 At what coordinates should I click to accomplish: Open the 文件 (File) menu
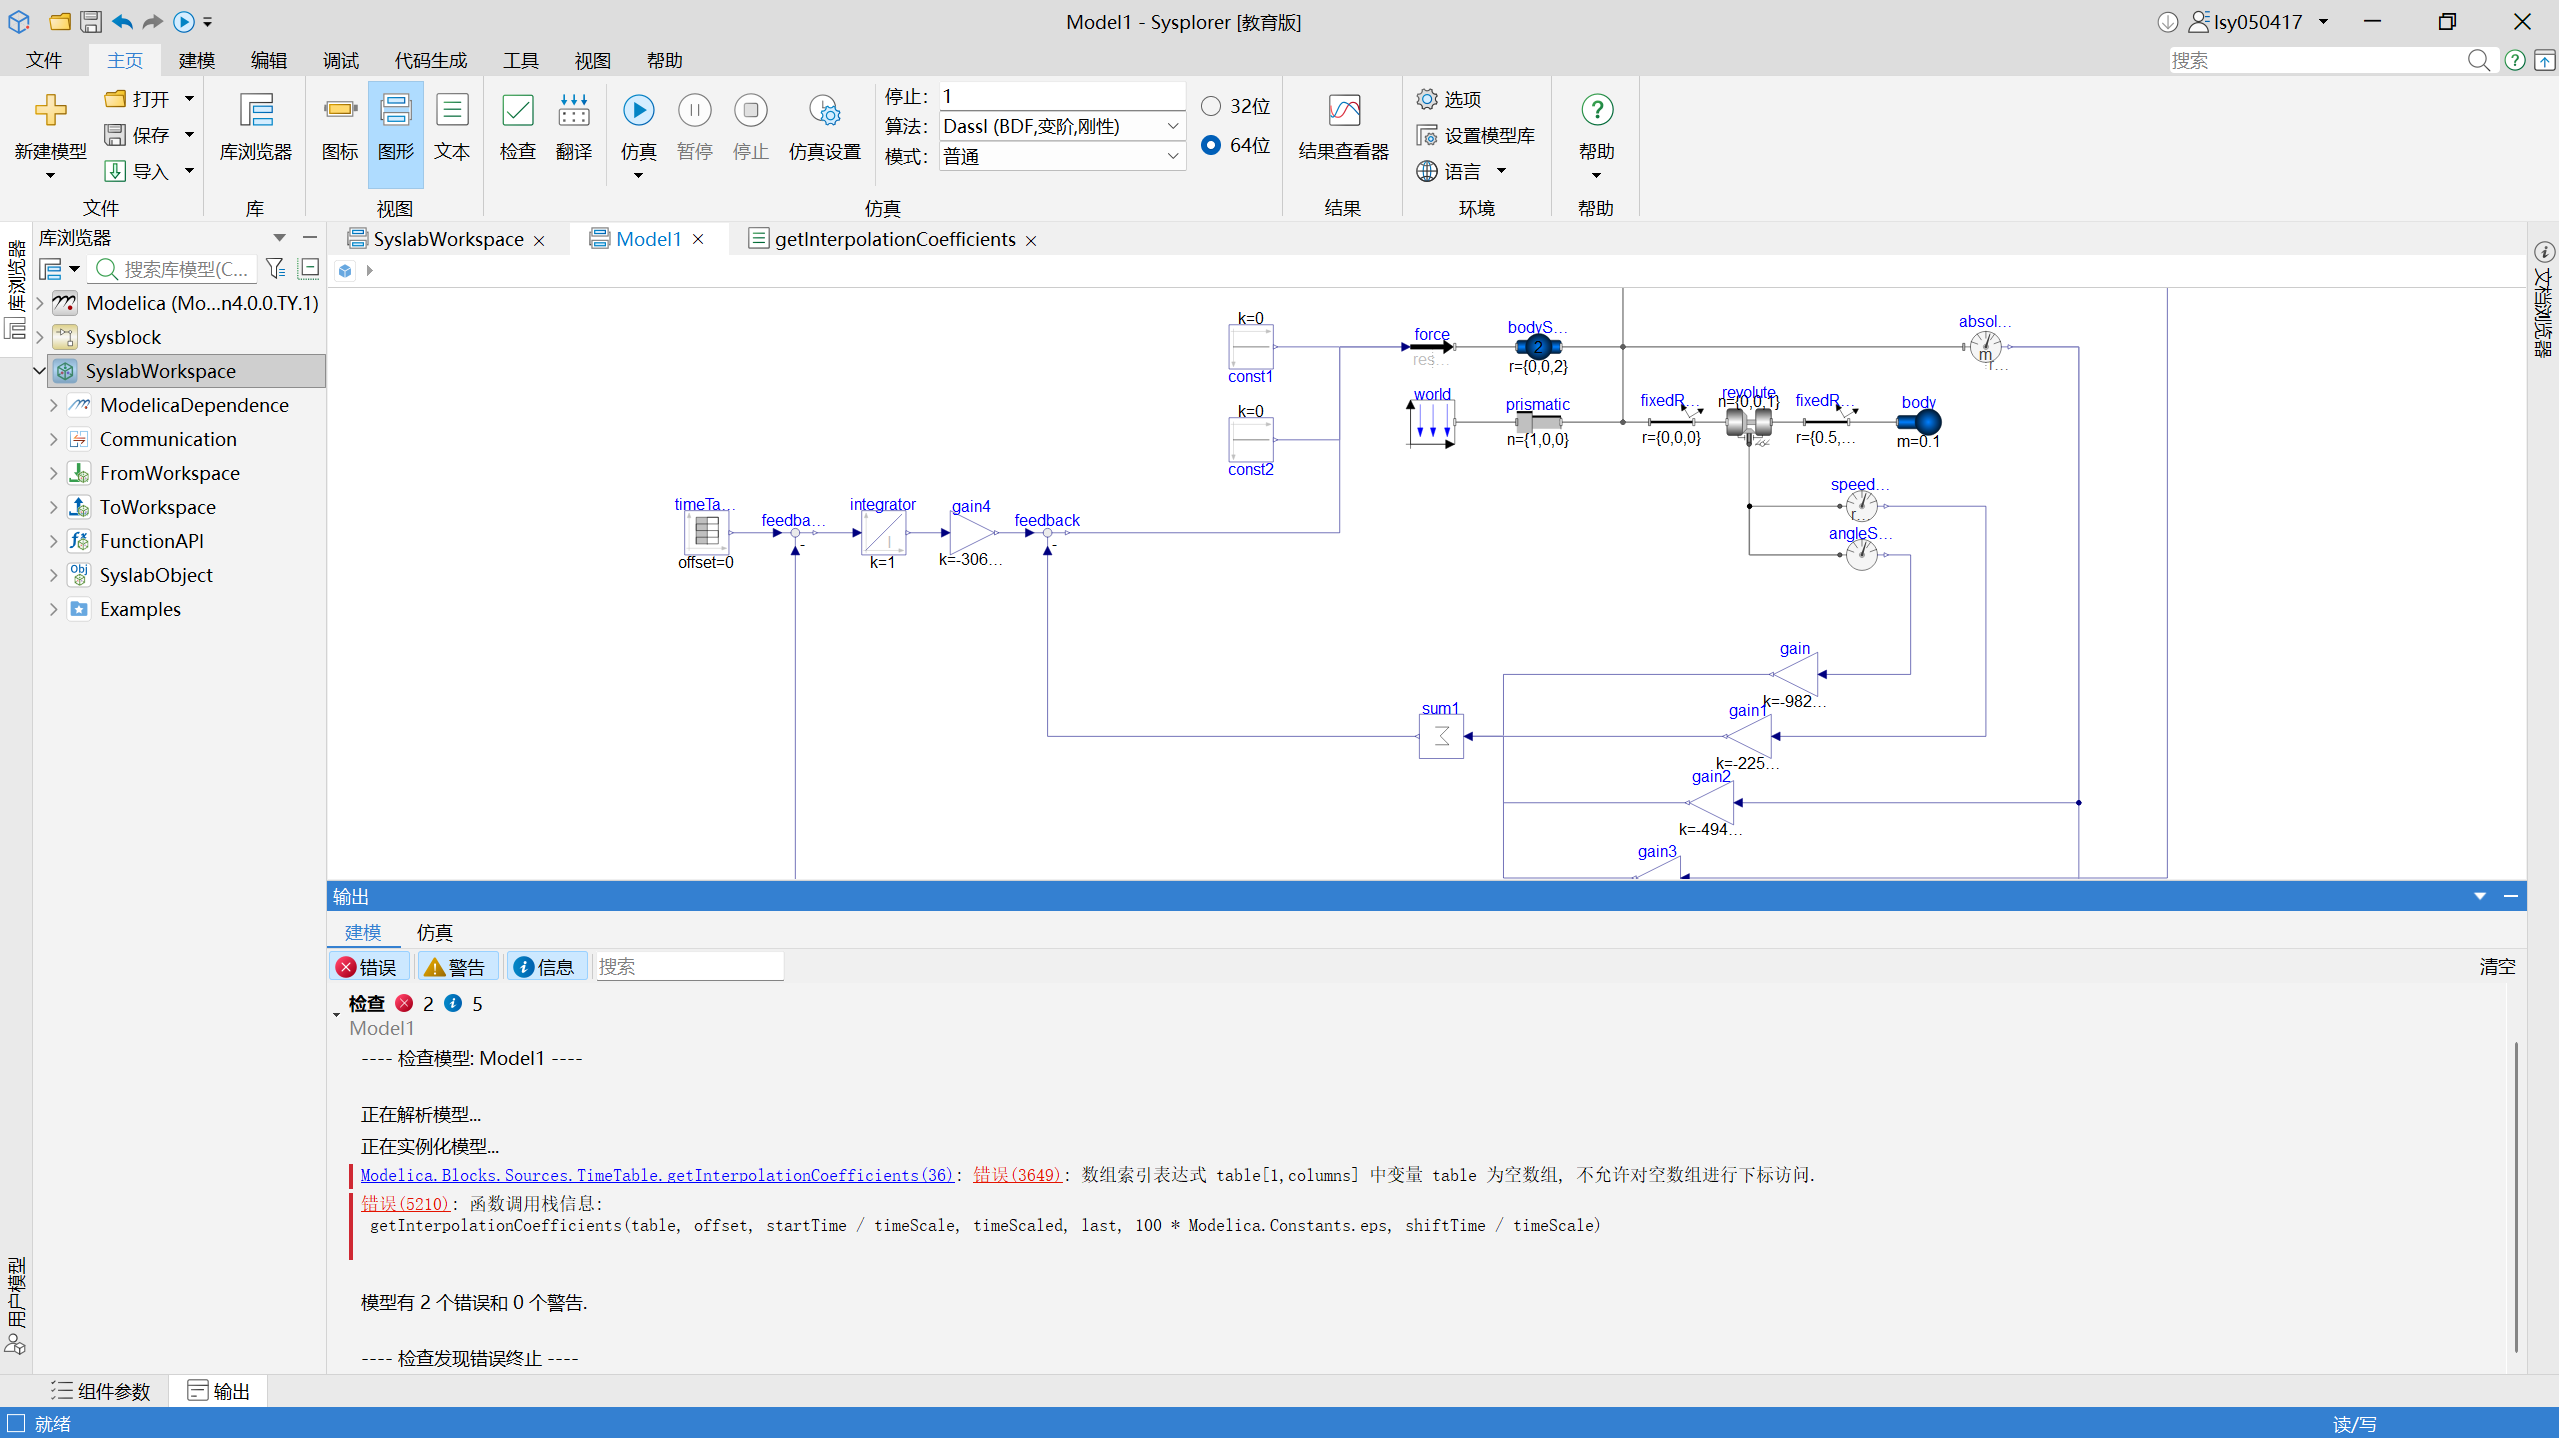click(44, 61)
